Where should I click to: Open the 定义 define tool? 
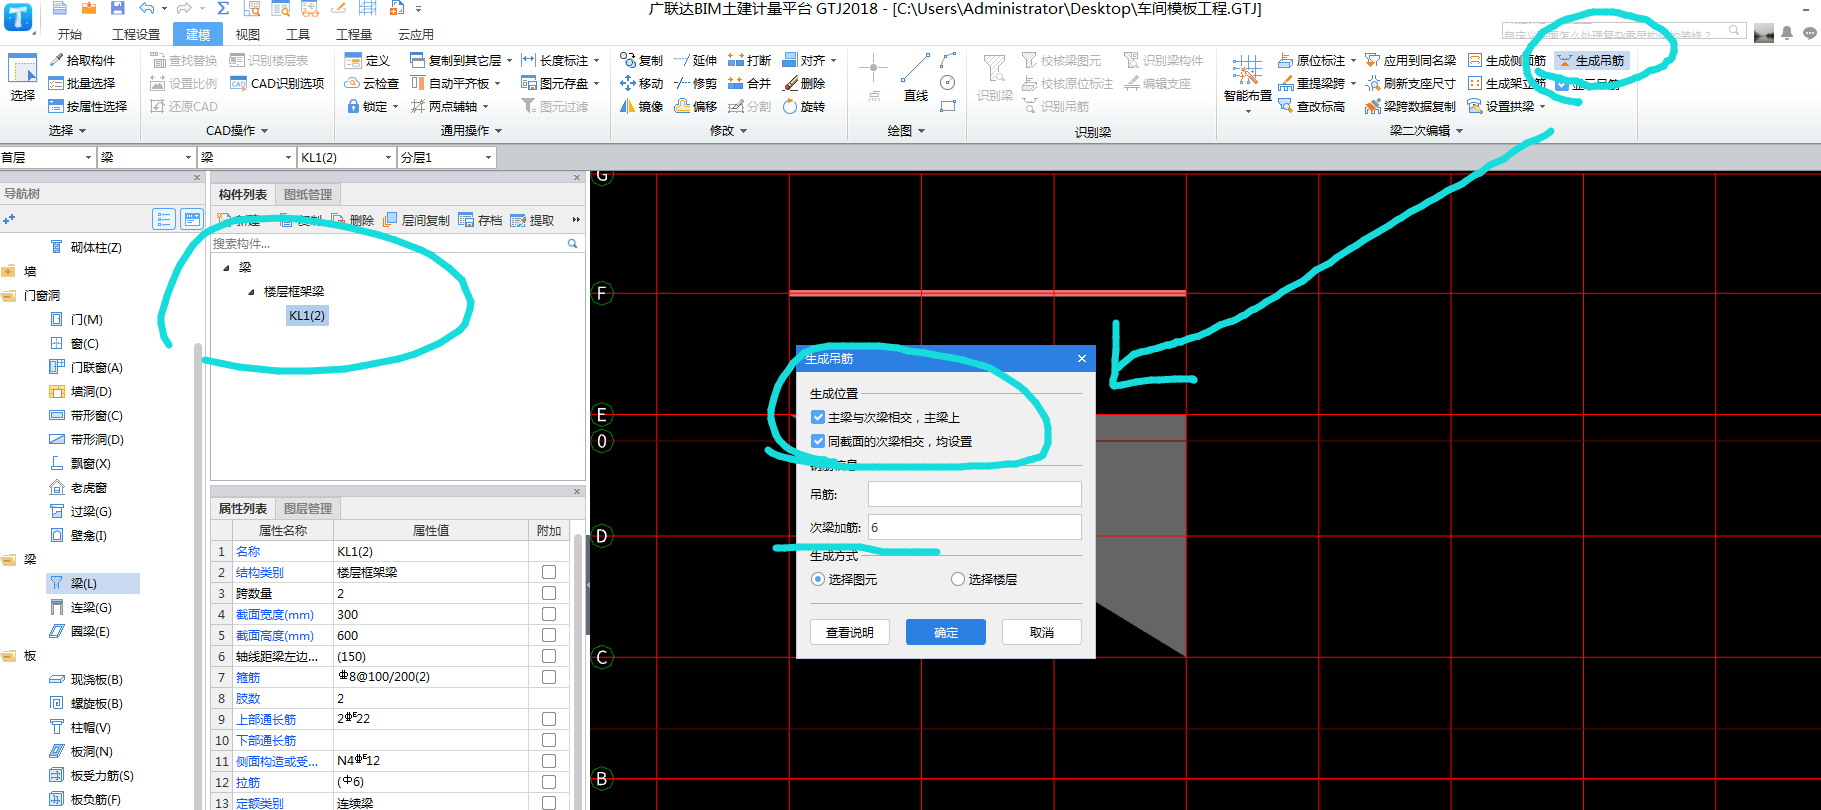(x=367, y=60)
